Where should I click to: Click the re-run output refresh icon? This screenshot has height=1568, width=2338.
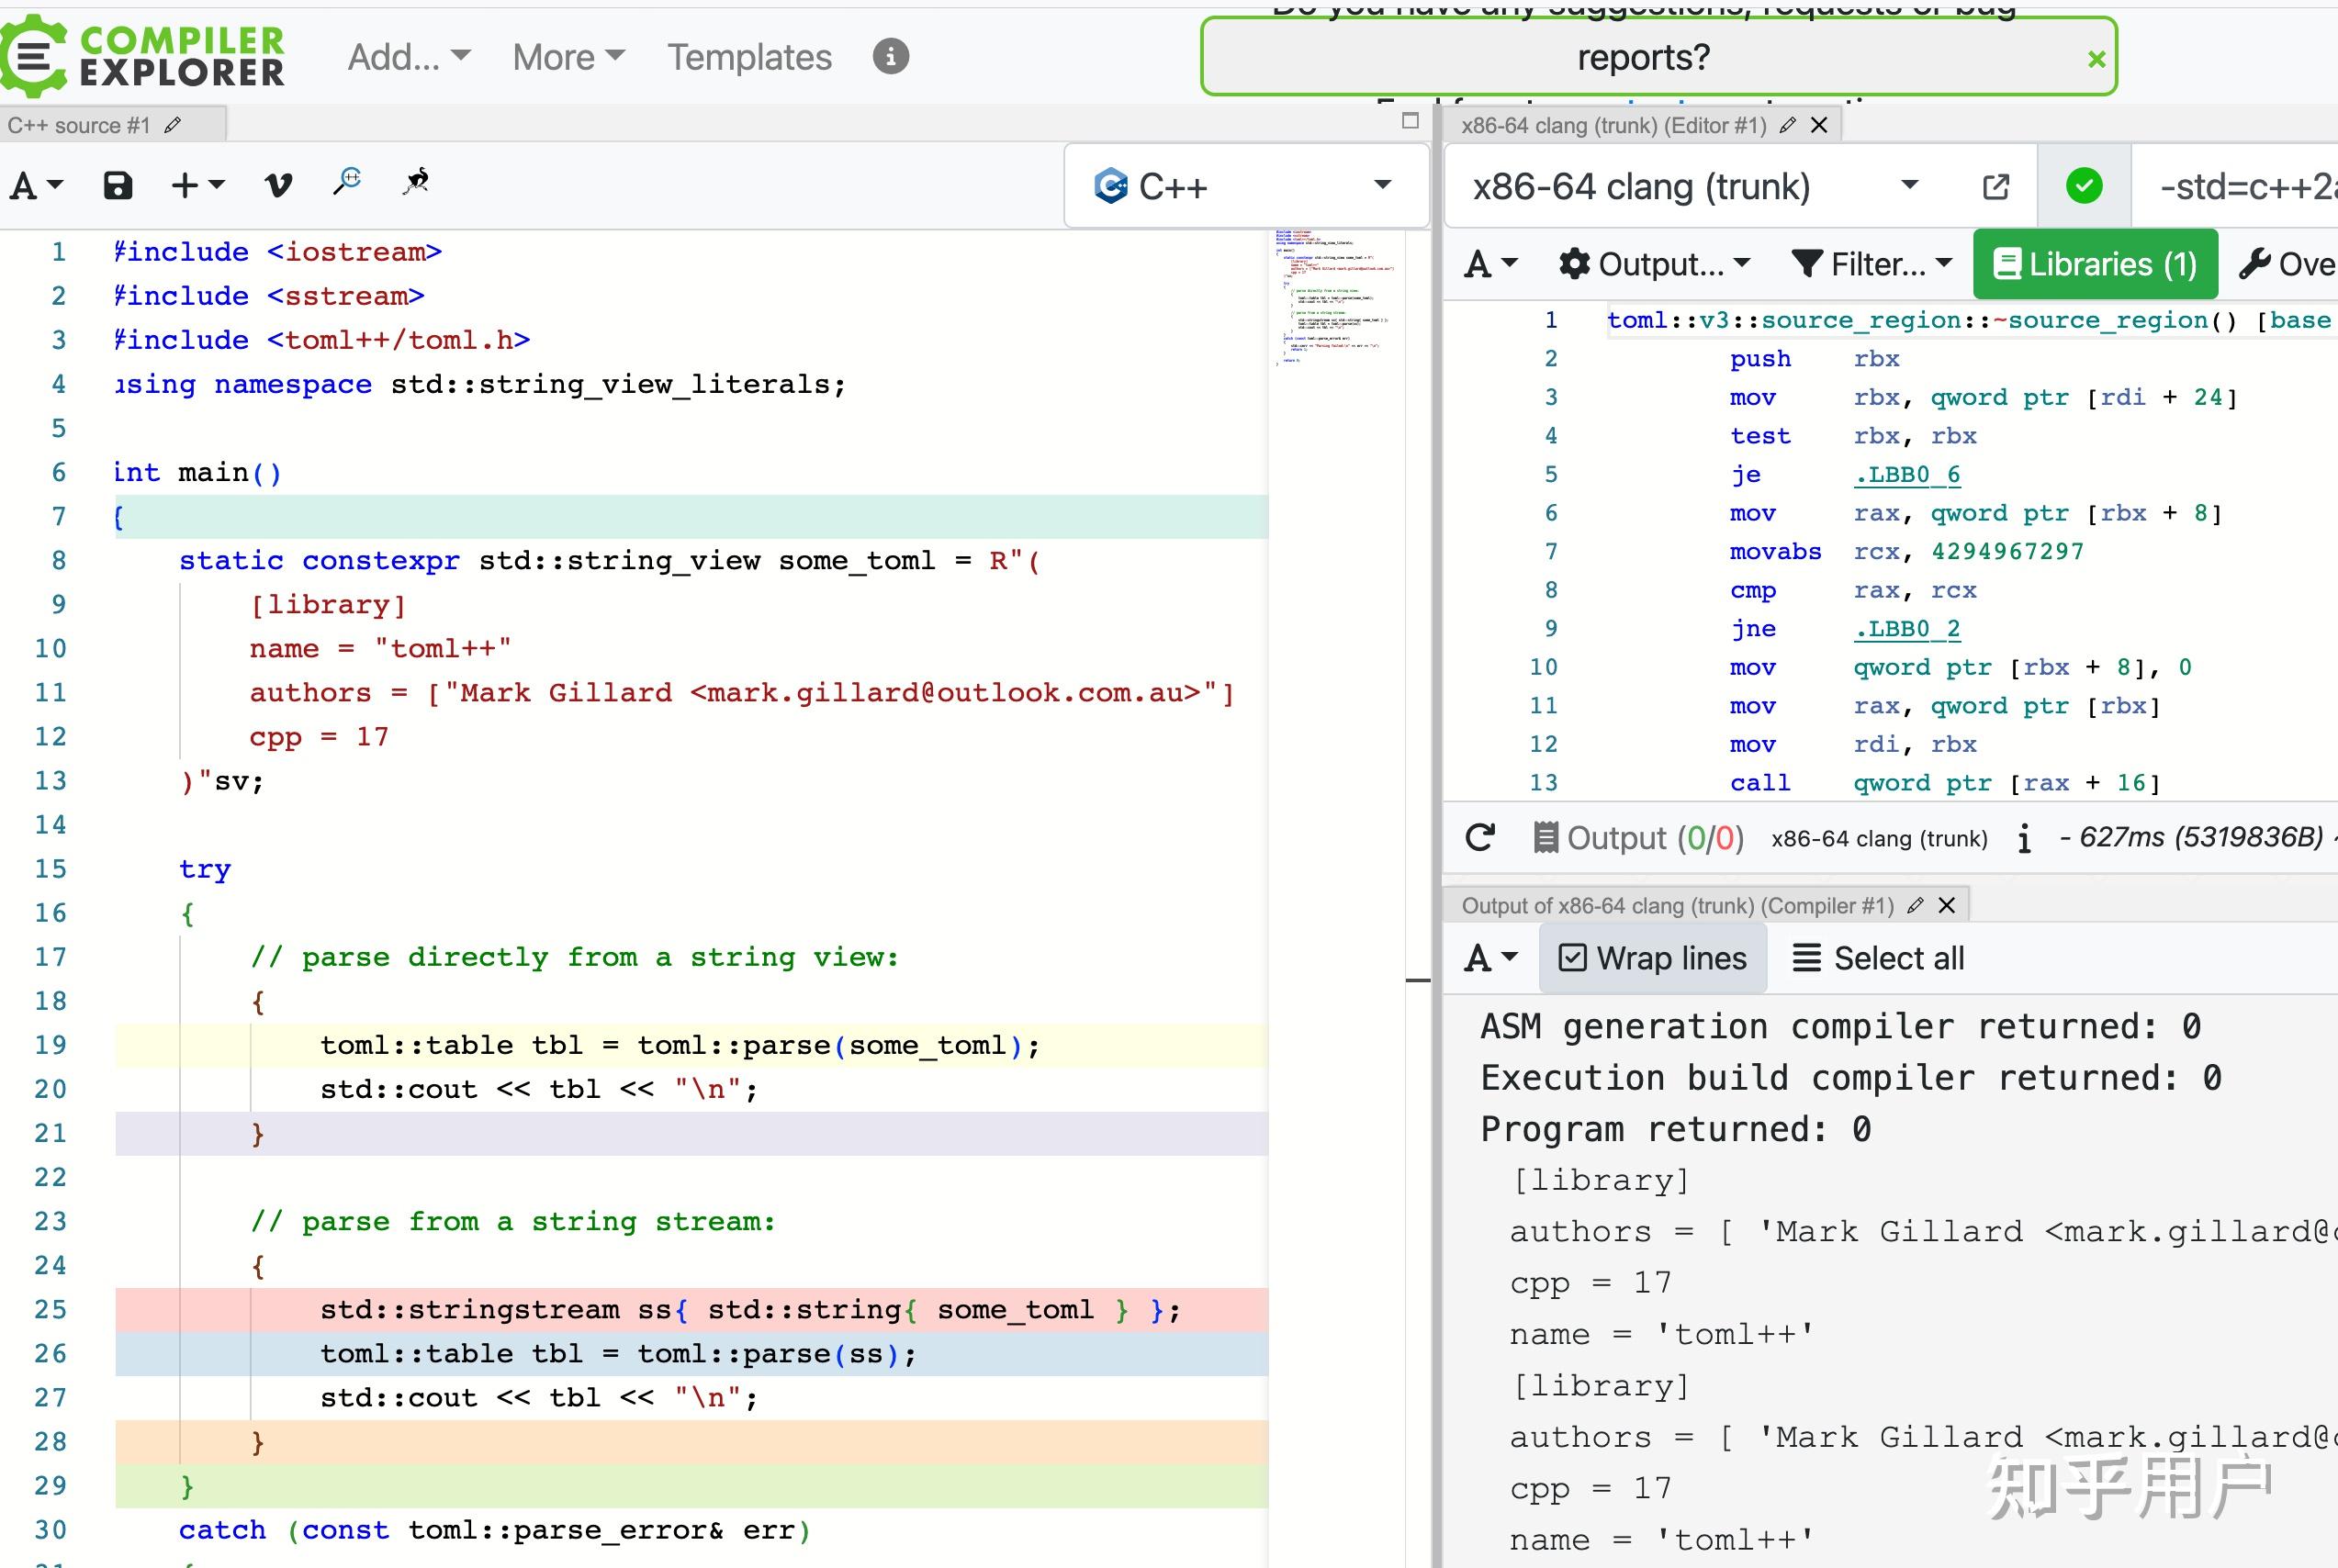point(1480,838)
